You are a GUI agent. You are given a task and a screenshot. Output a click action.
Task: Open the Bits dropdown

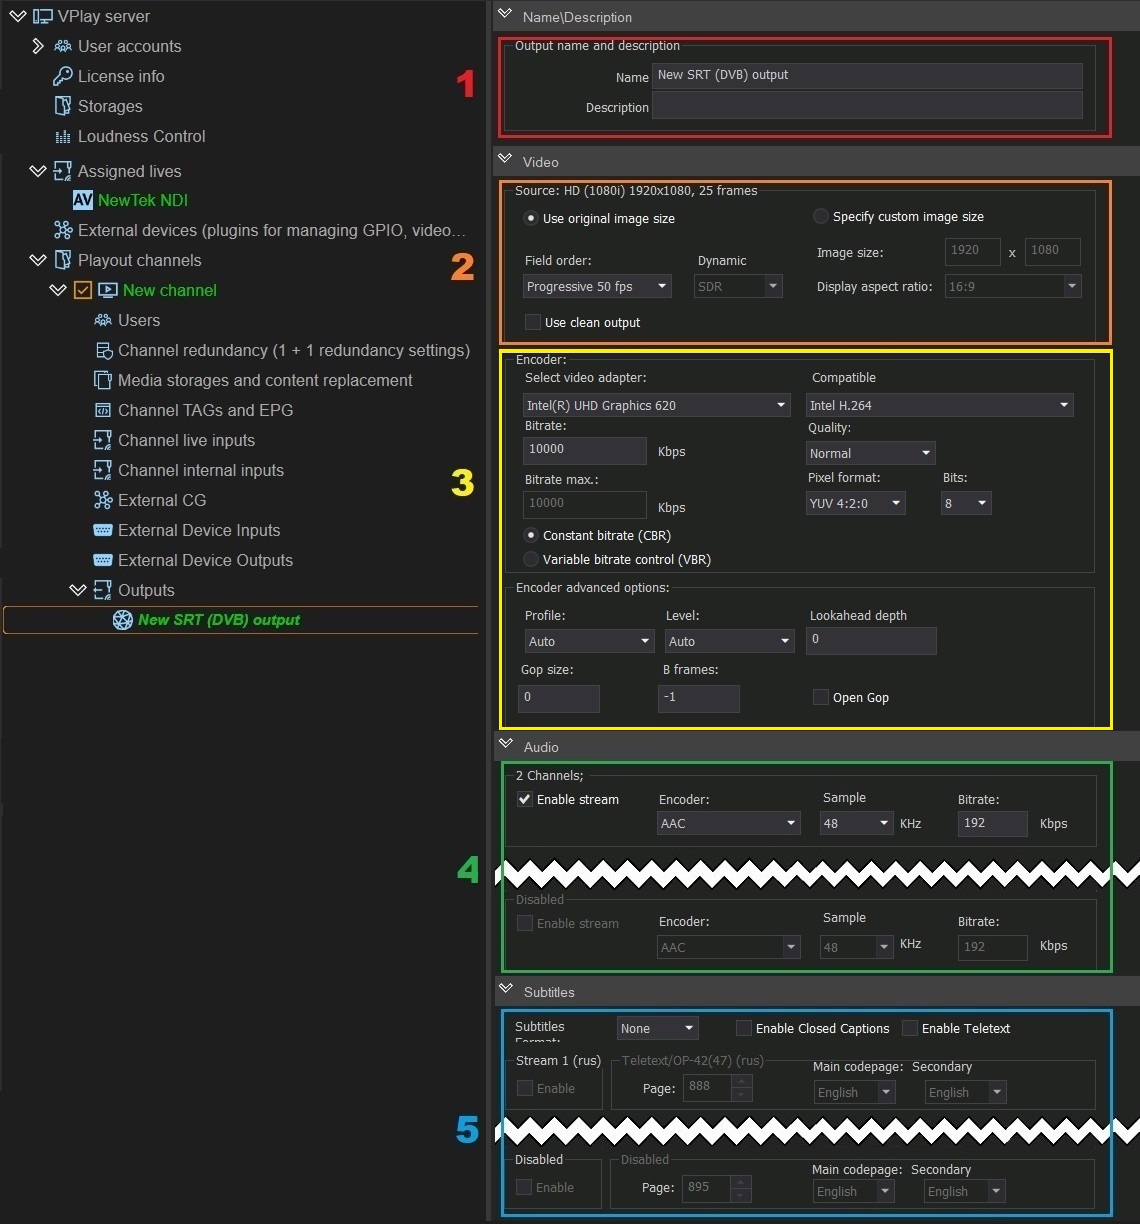point(966,503)
